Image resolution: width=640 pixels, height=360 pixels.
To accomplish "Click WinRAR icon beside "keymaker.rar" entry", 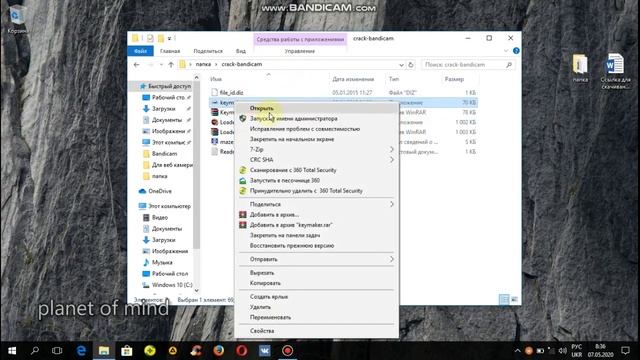I will pyautogui.click(x=243, y=225).
